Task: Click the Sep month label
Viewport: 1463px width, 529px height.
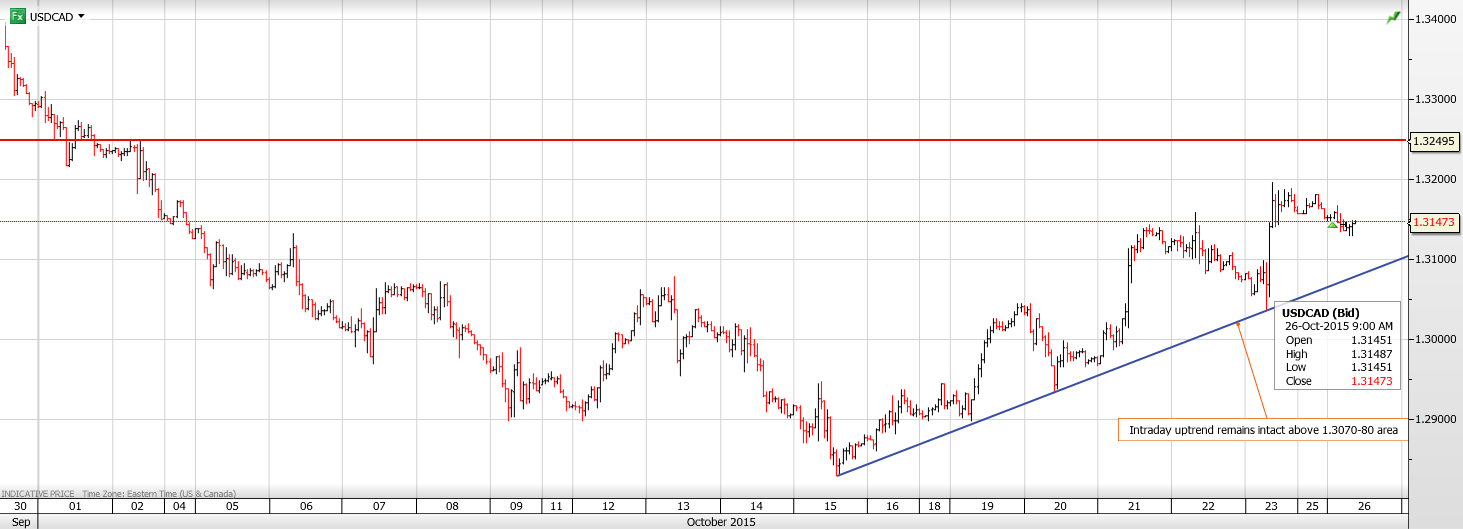Action: click(x=21, y=522)
